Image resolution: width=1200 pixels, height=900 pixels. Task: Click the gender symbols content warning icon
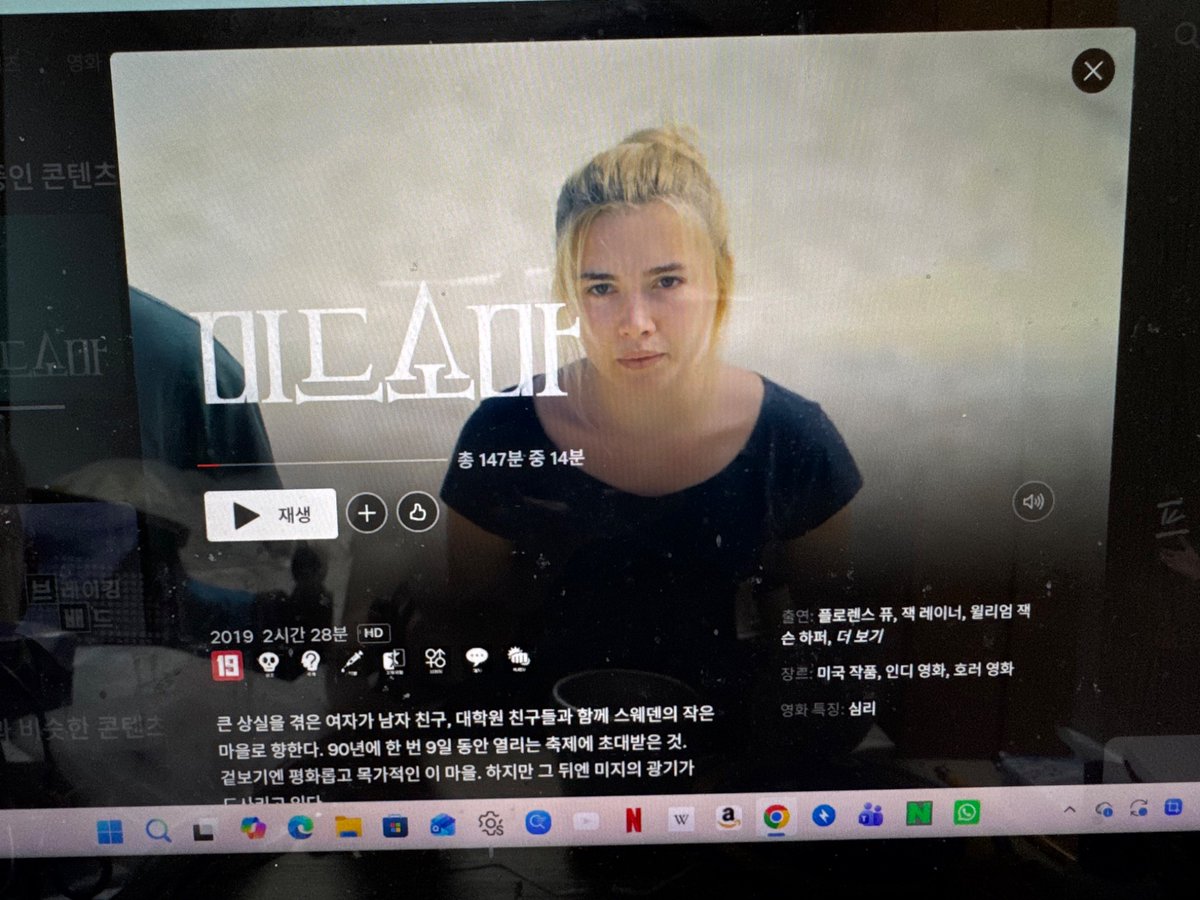click(434, 660)
